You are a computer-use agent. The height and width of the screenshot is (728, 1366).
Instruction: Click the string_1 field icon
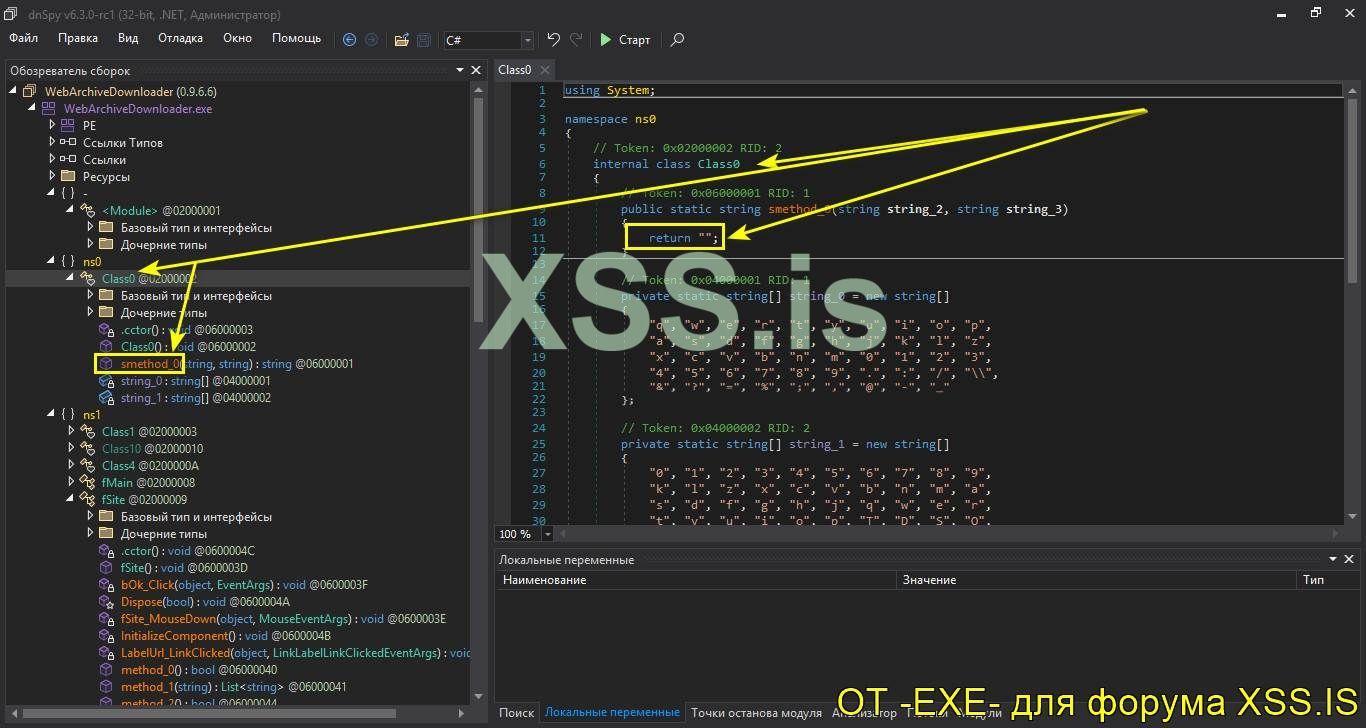[106, 398]
